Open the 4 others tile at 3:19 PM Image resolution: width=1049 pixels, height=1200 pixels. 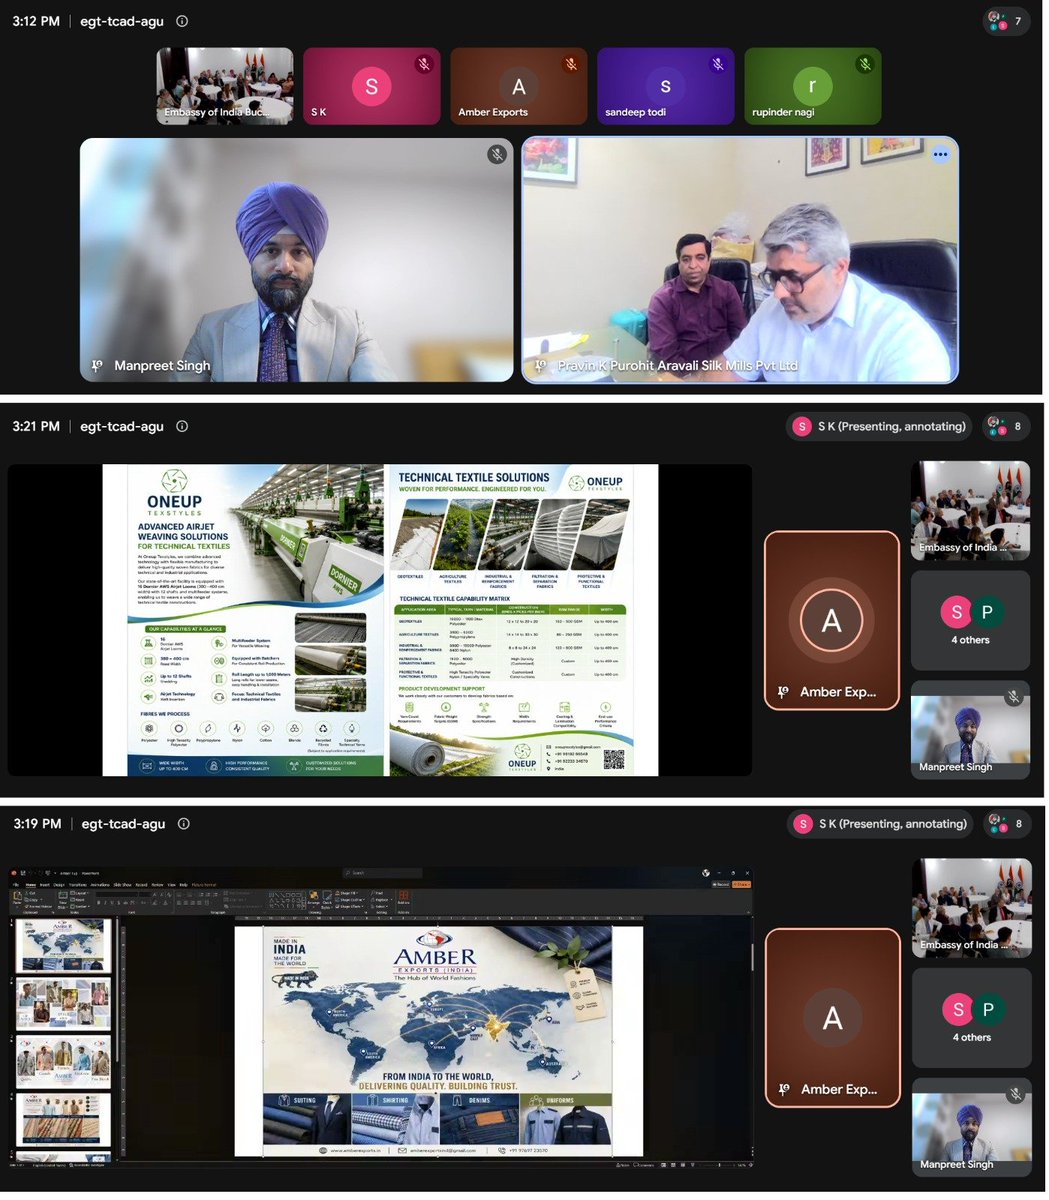(x=972, y=1018)
